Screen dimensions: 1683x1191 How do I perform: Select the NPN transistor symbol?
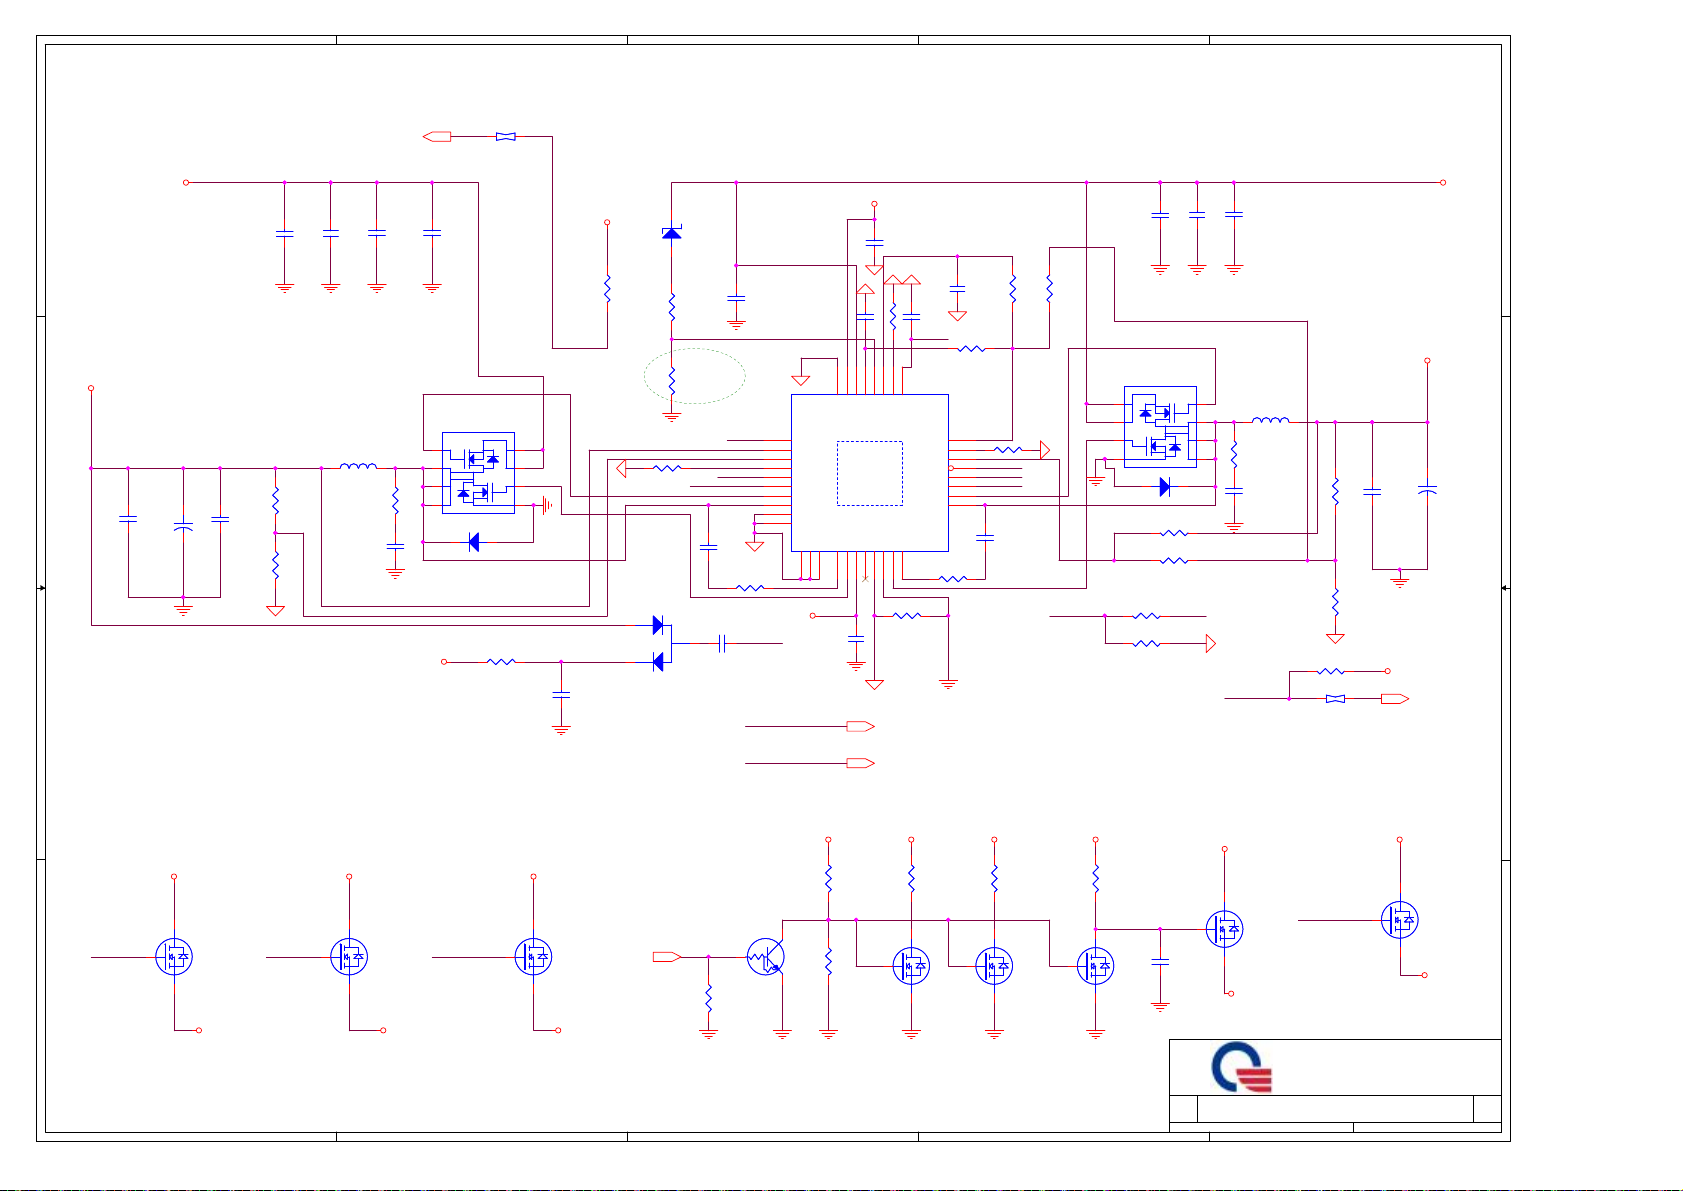coord(766,957)
